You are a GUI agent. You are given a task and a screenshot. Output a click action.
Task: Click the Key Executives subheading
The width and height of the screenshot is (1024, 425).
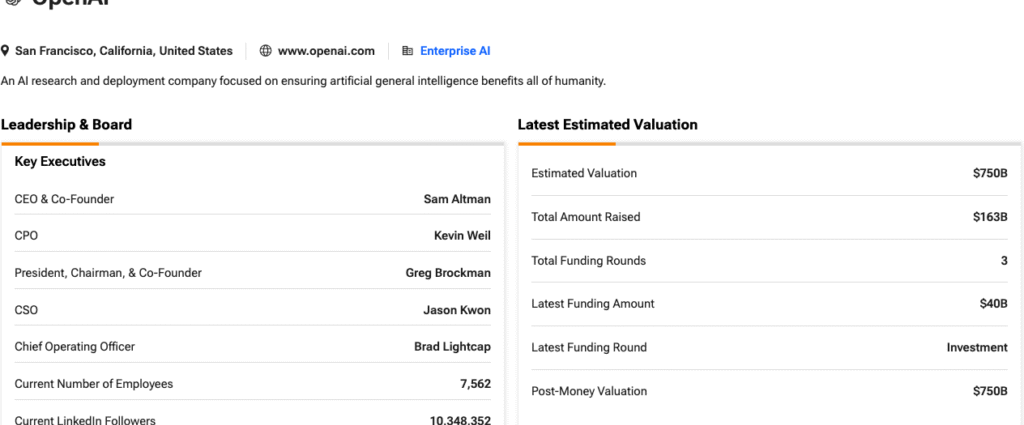tap(60, 161)
